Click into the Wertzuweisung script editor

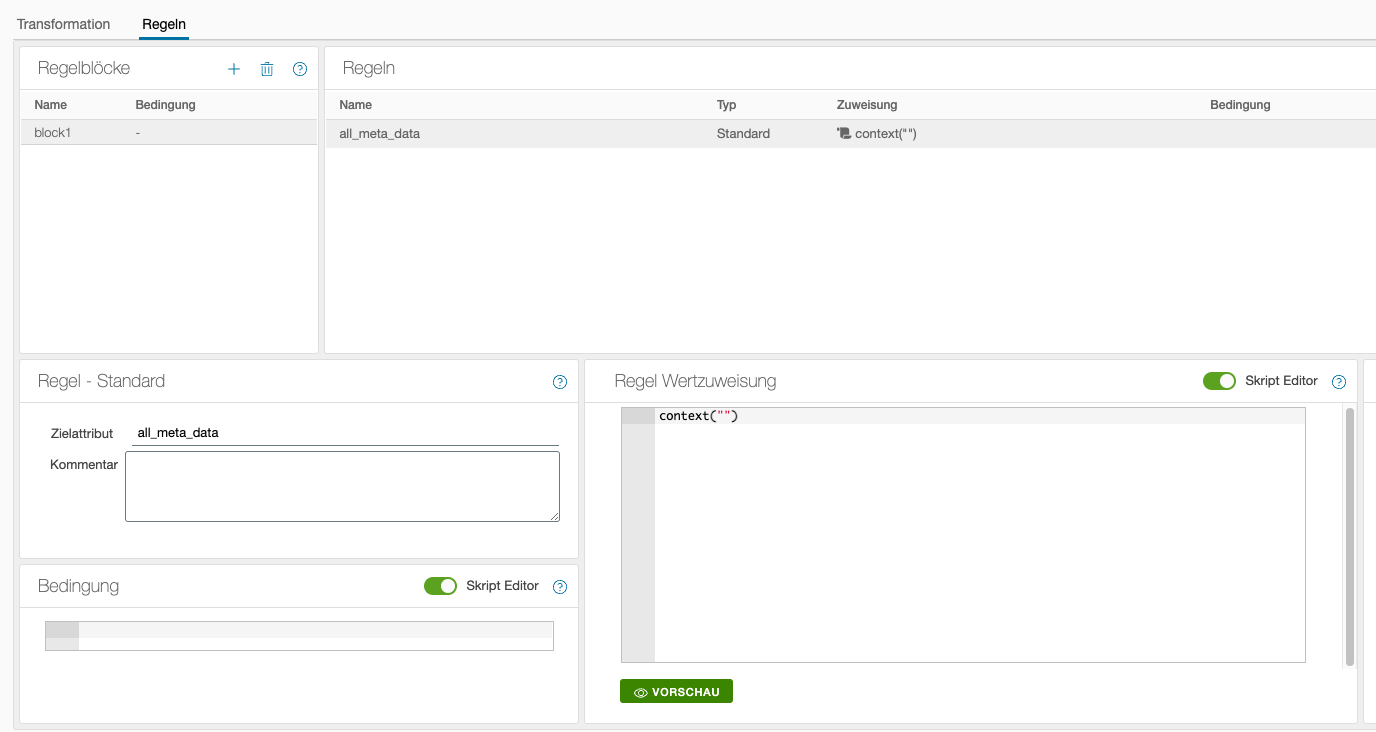click(978, 540)
